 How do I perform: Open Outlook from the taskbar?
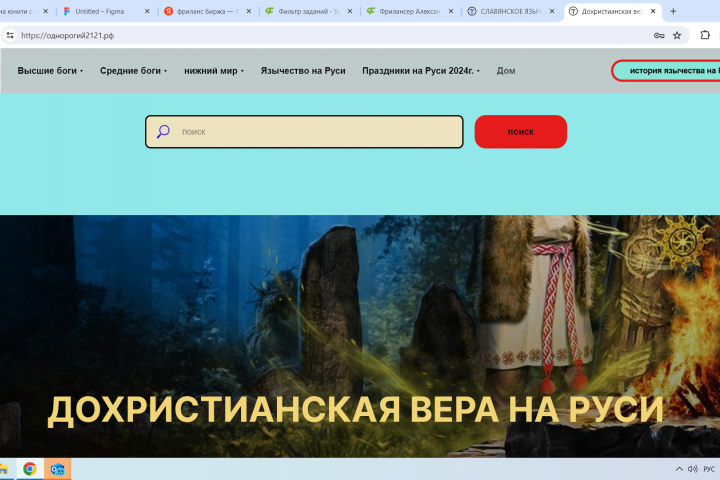coord(57,469)
